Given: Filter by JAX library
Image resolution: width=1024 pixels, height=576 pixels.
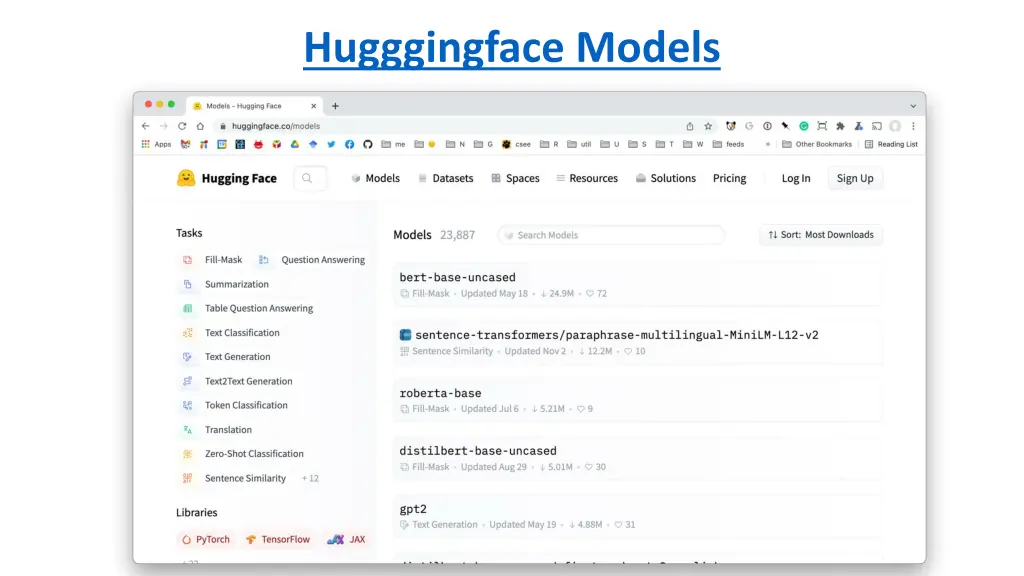Looking at the screenshot, I should click(347, 539).
